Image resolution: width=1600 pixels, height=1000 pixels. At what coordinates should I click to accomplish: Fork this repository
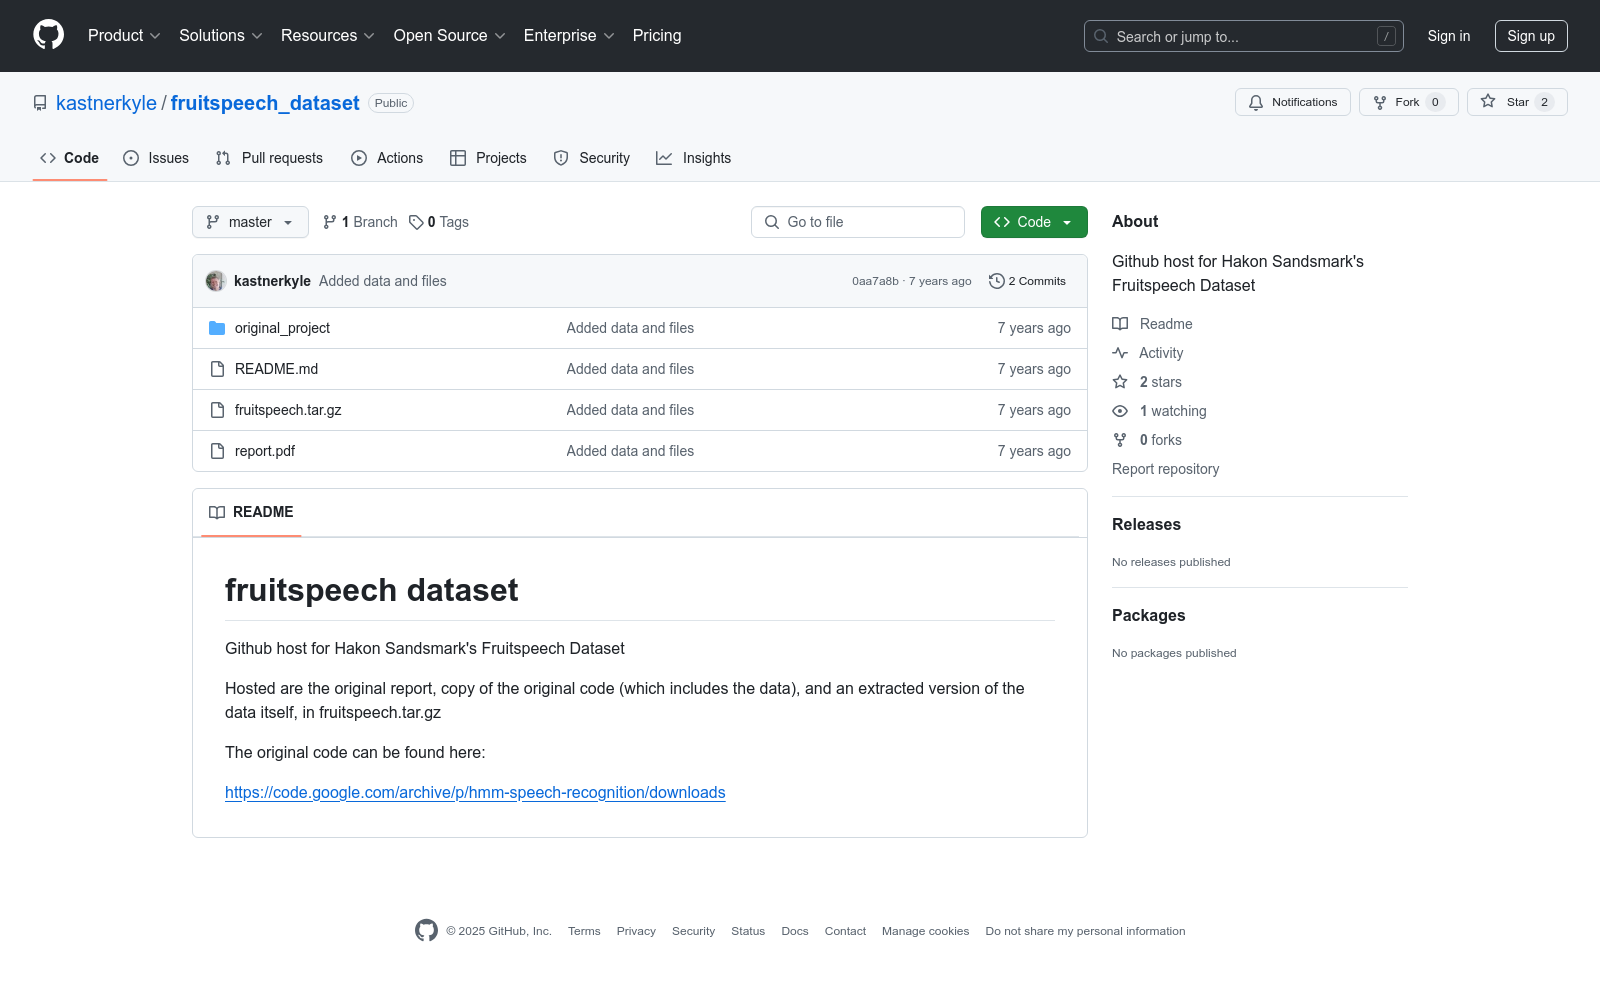tap(1409, 102)
